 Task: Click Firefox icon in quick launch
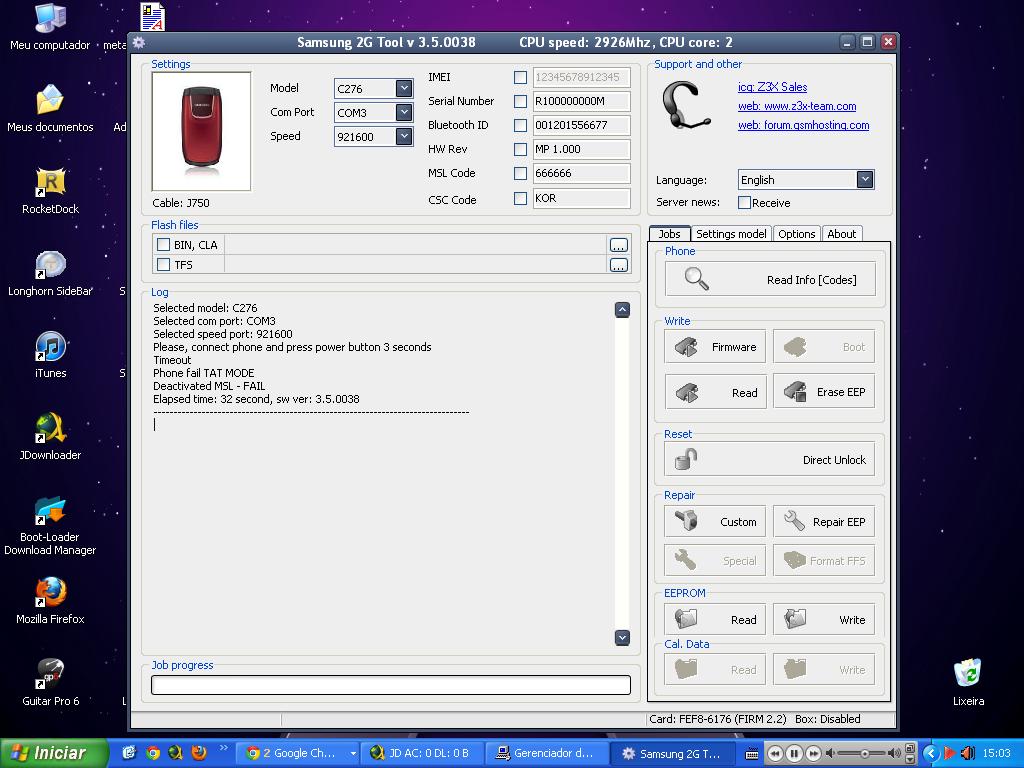click(x=199, y=753)
